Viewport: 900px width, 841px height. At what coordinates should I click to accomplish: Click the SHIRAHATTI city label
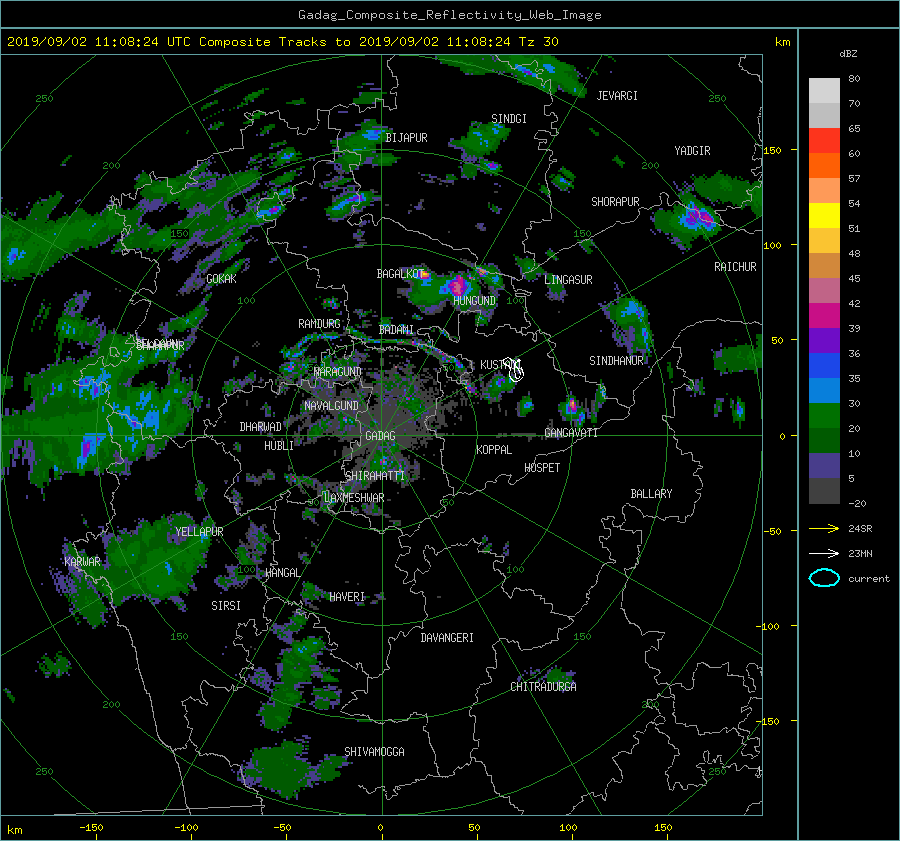click(375, 476)
